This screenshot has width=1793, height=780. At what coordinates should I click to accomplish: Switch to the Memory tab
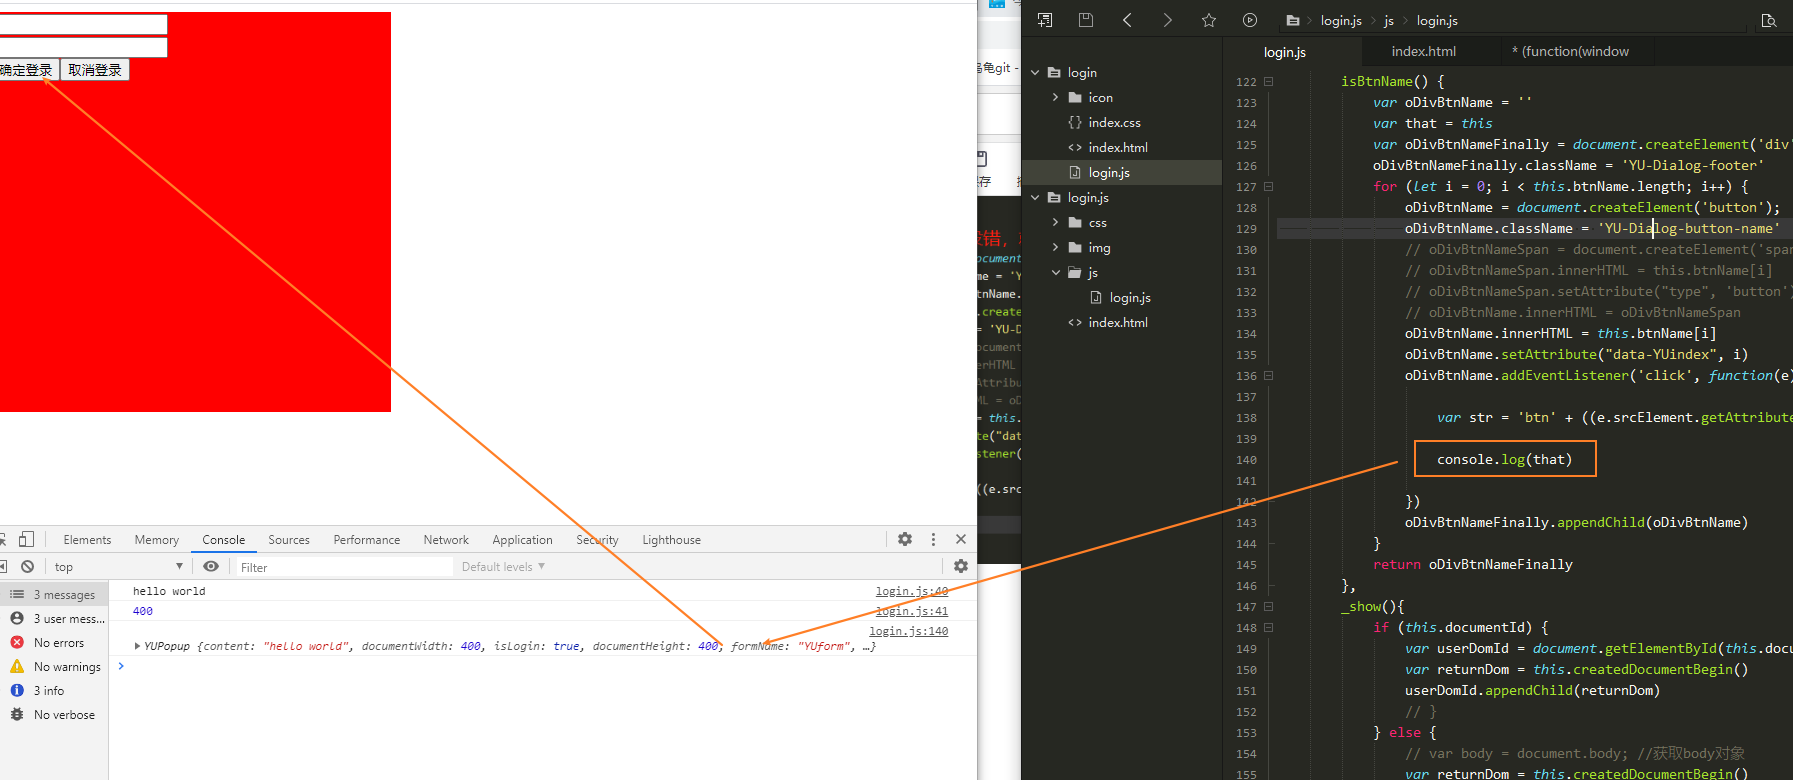[x=157, y=539]
